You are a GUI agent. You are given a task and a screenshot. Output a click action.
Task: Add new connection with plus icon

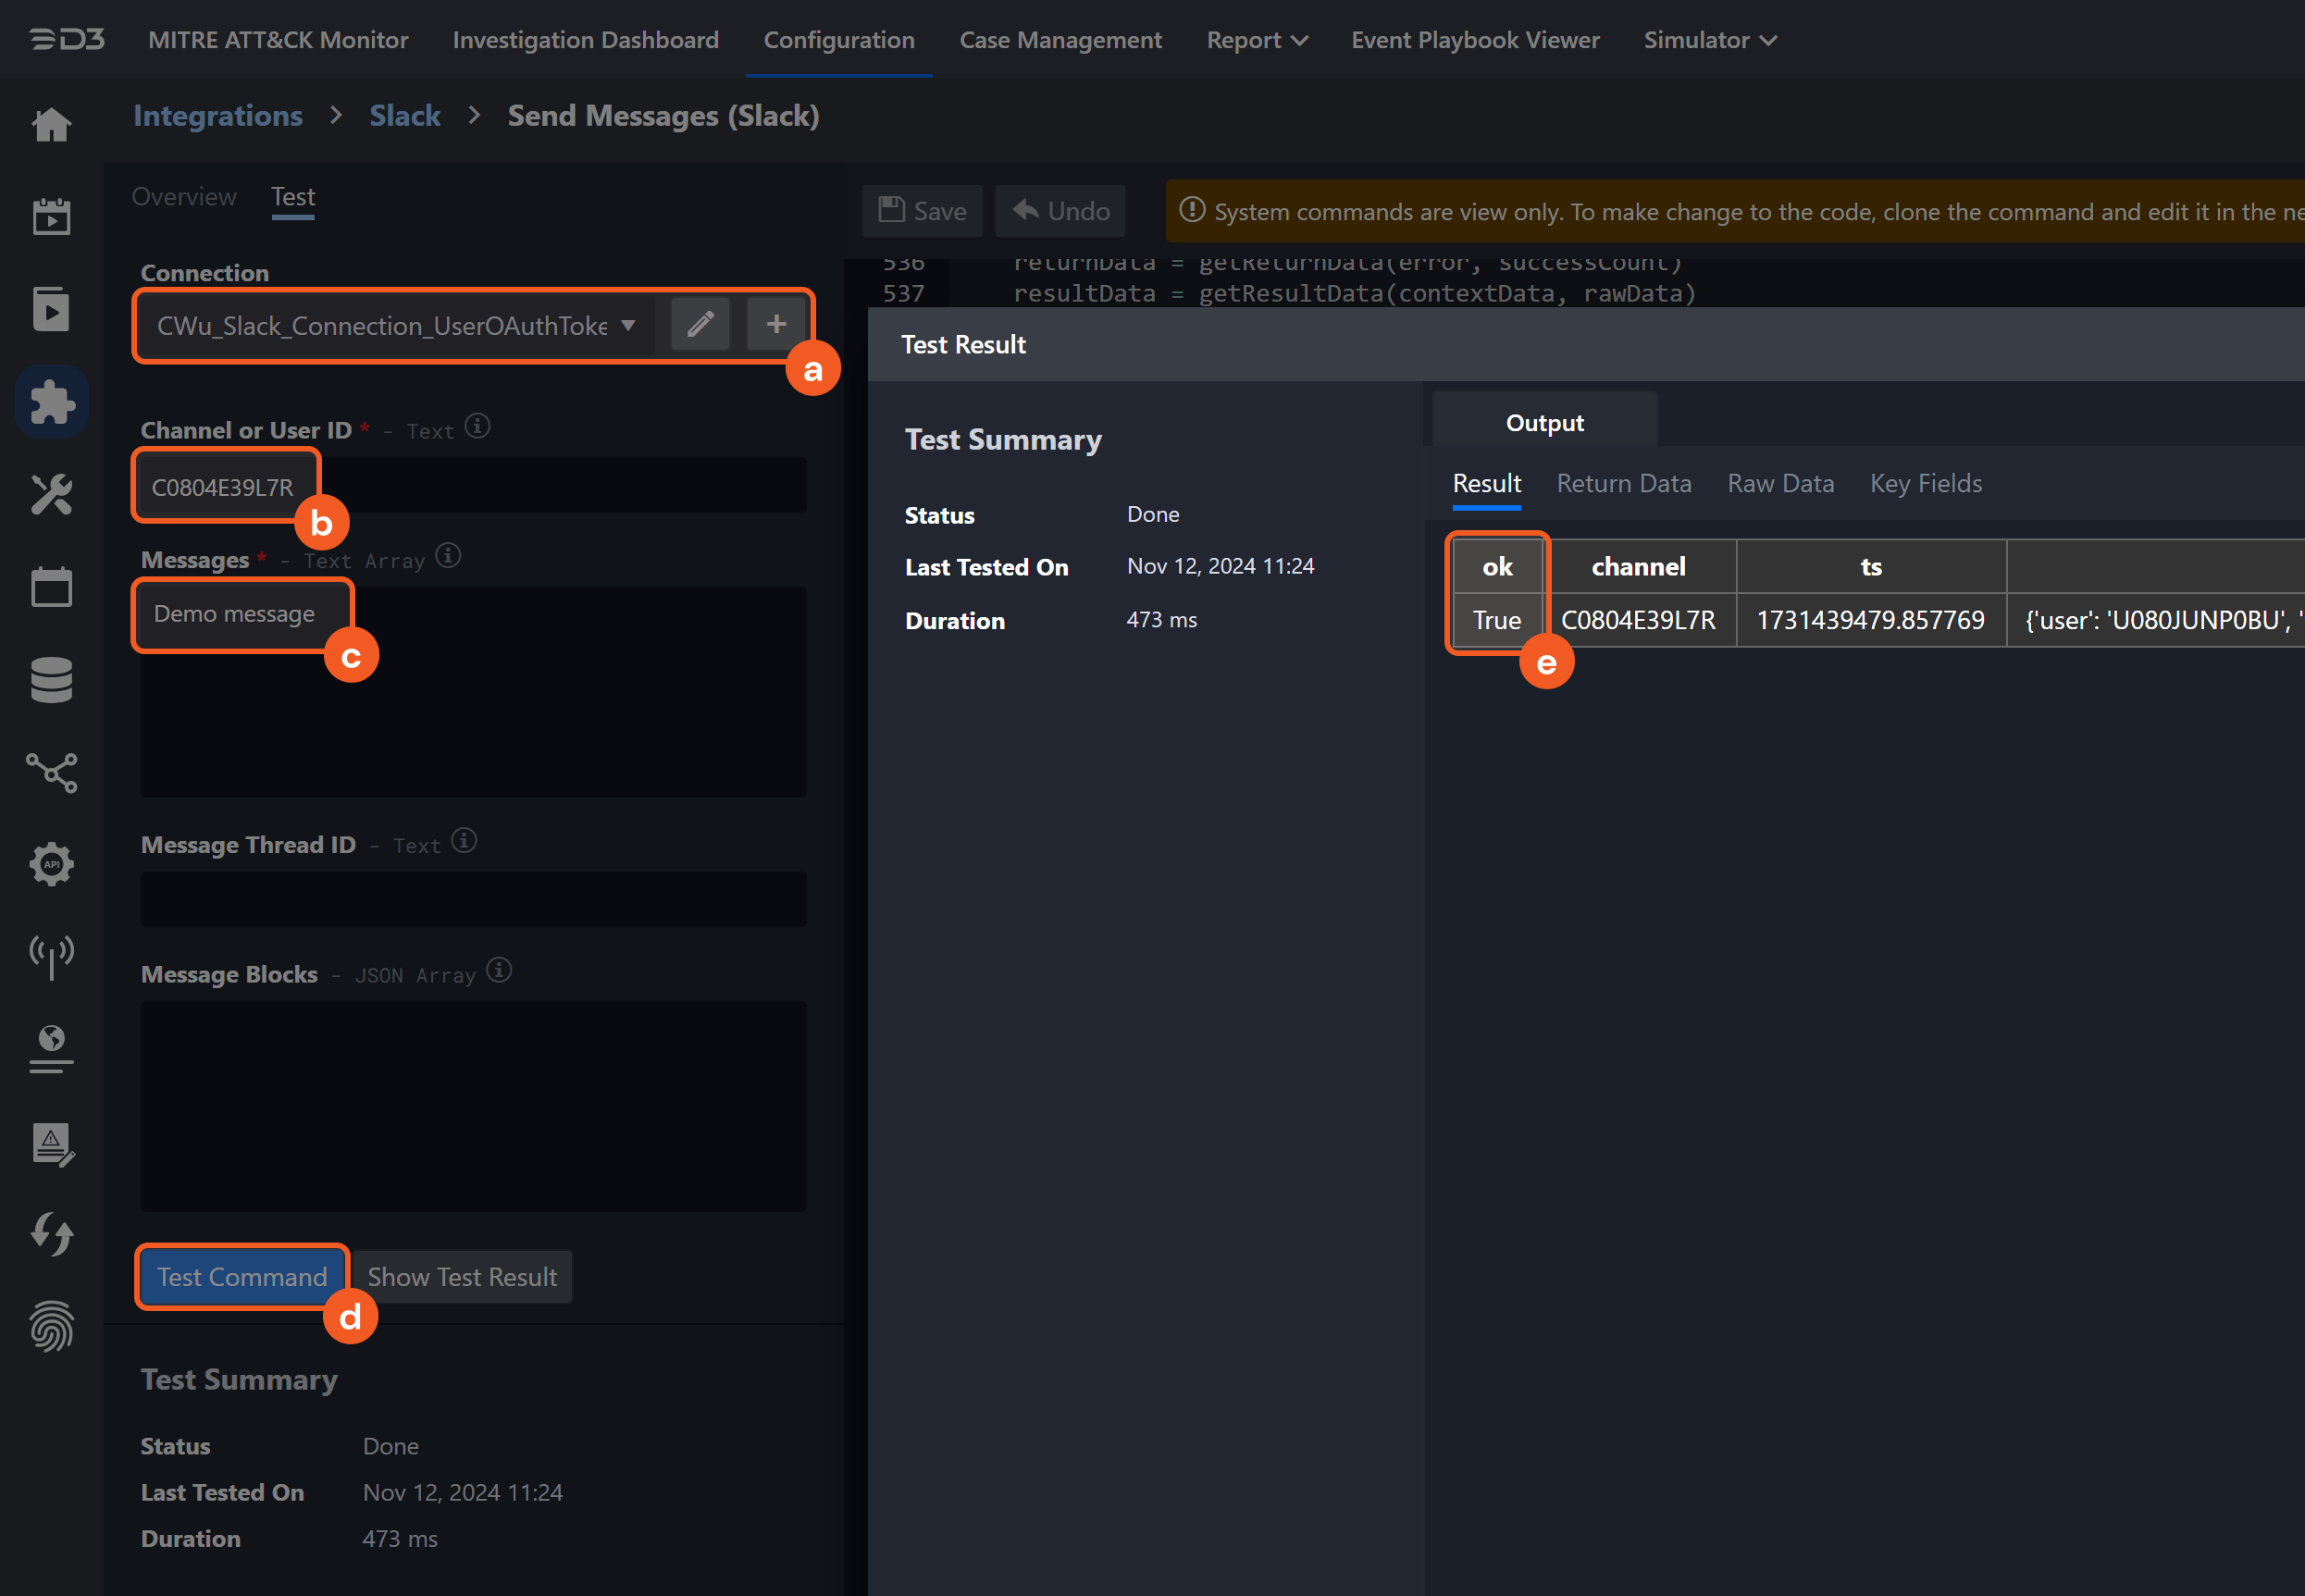click(776, 324)
